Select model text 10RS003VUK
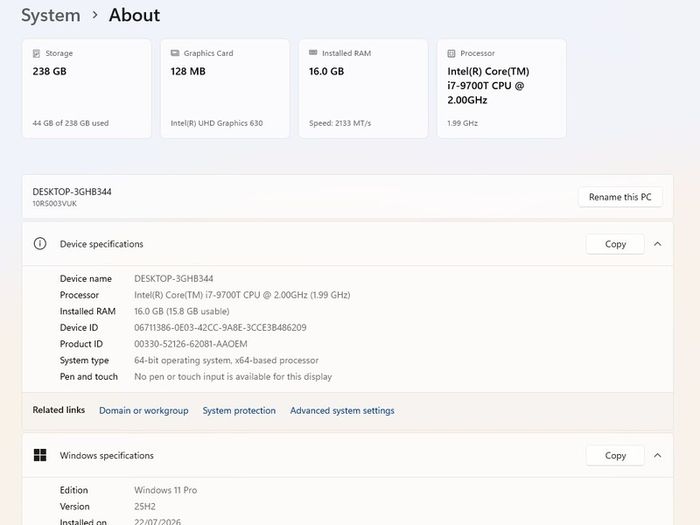Viewport: 700px width, 525px height. 54,204
